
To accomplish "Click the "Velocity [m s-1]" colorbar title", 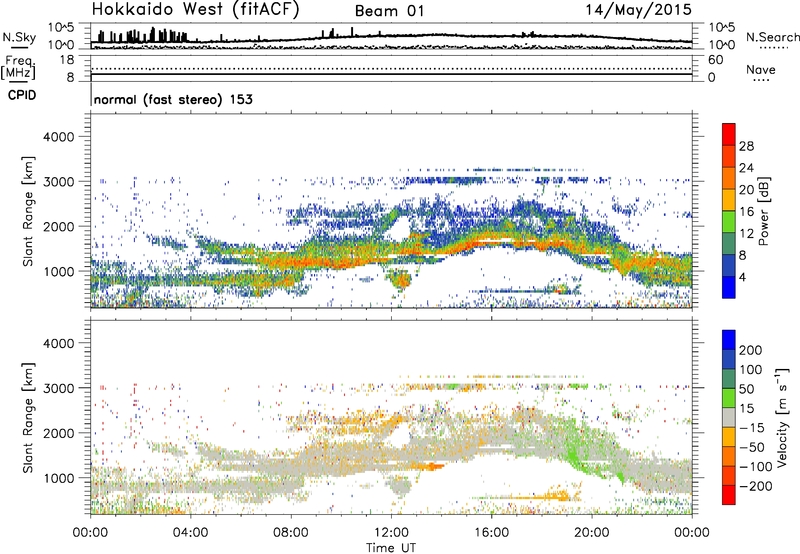I will tap(782, 417).
